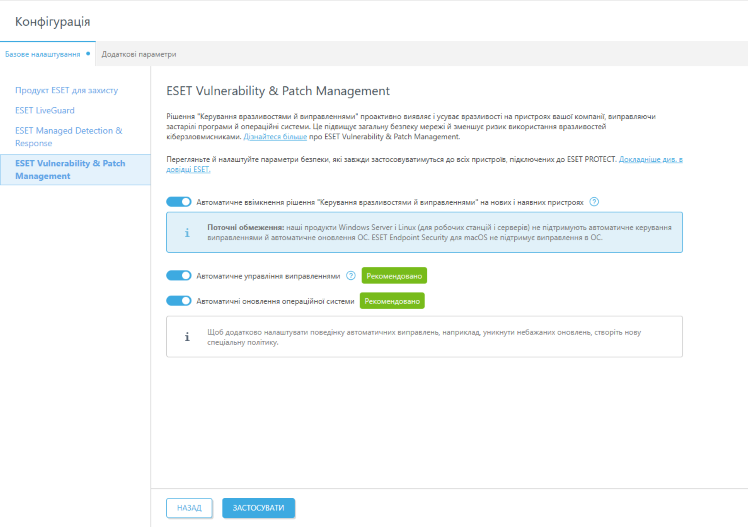The image size is (748, 527).
Task: Click the special policy hint text
Action: [424, 337]
